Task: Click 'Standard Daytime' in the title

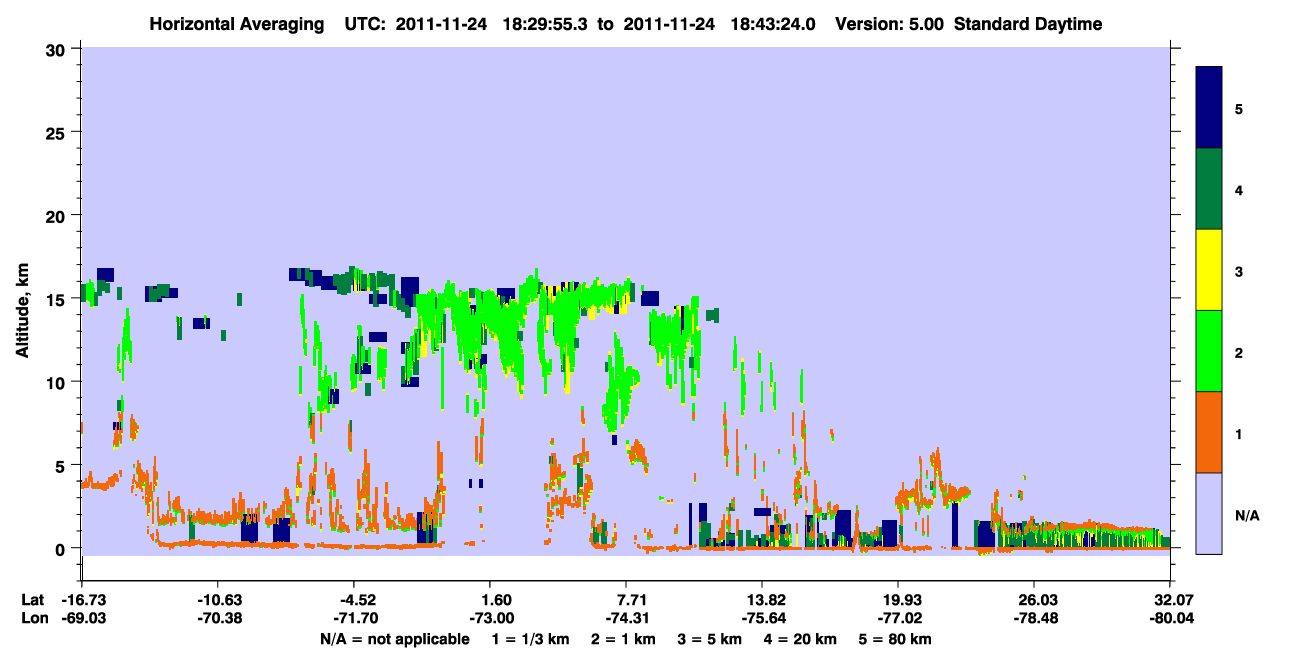Action: [1028, 24]
